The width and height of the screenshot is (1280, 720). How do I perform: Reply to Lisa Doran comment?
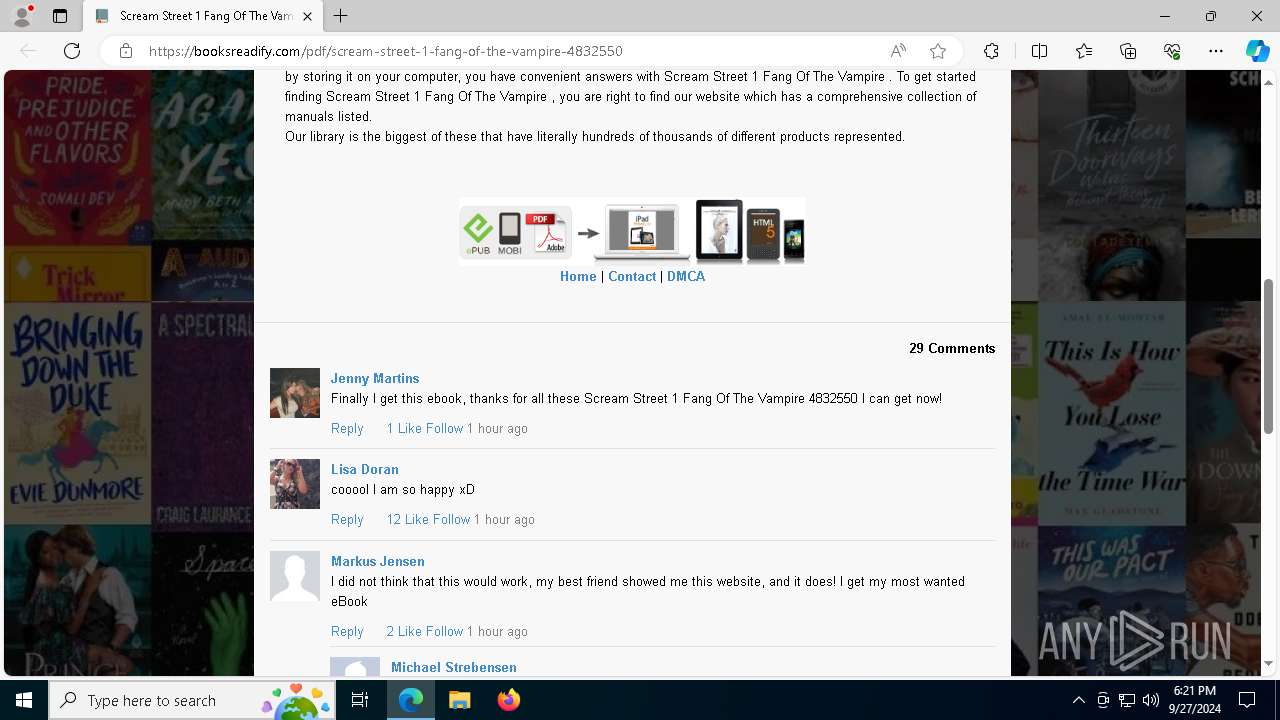[x=347, y=519]
